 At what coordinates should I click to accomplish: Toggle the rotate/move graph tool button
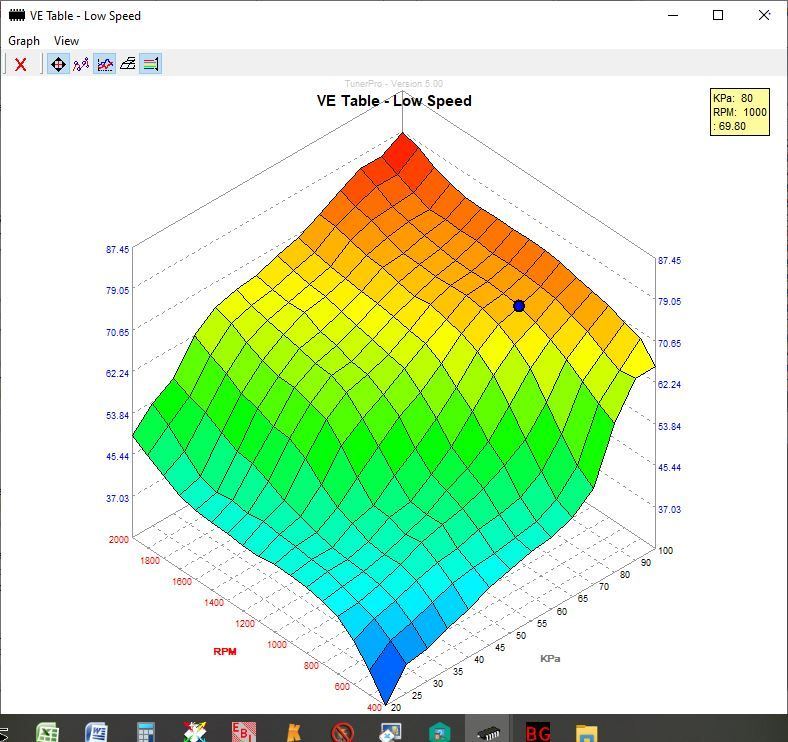(x=58, y=64)
